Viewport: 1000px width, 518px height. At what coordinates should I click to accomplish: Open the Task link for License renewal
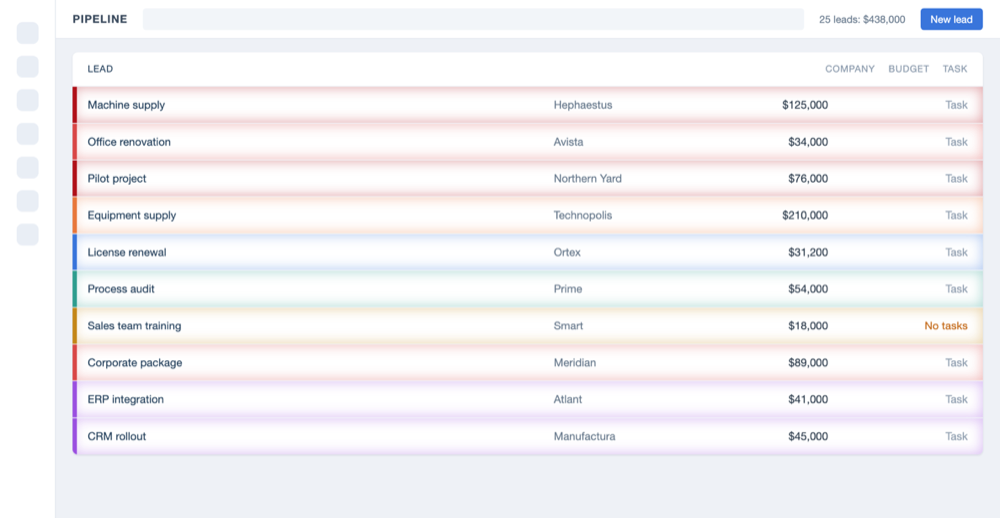(956, 252)
